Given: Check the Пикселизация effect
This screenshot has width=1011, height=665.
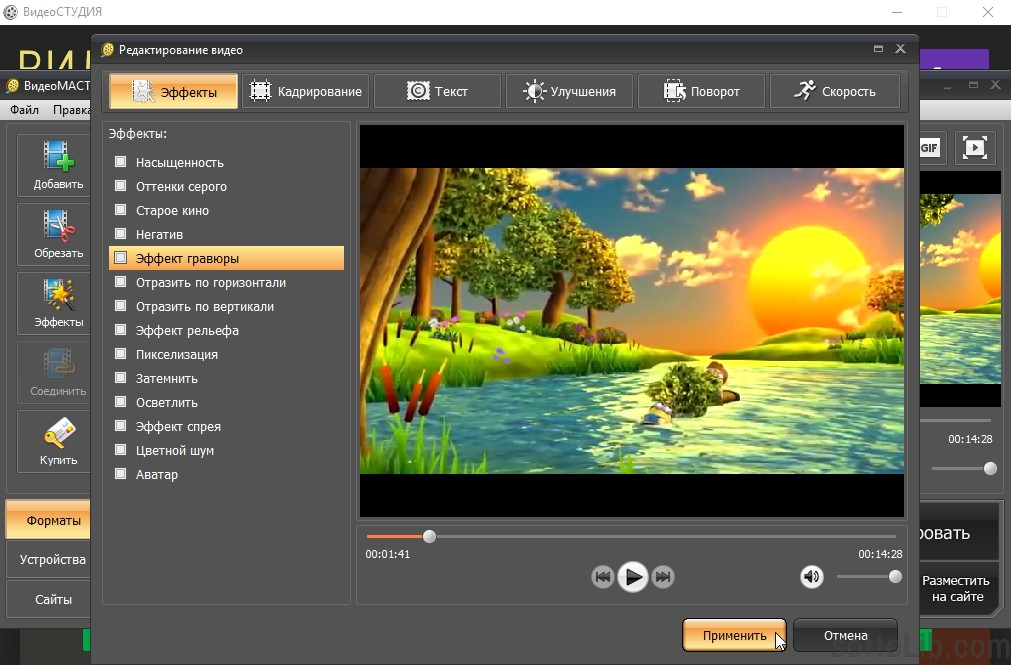Looking at the screenshot, I should (x=121, y=353).
